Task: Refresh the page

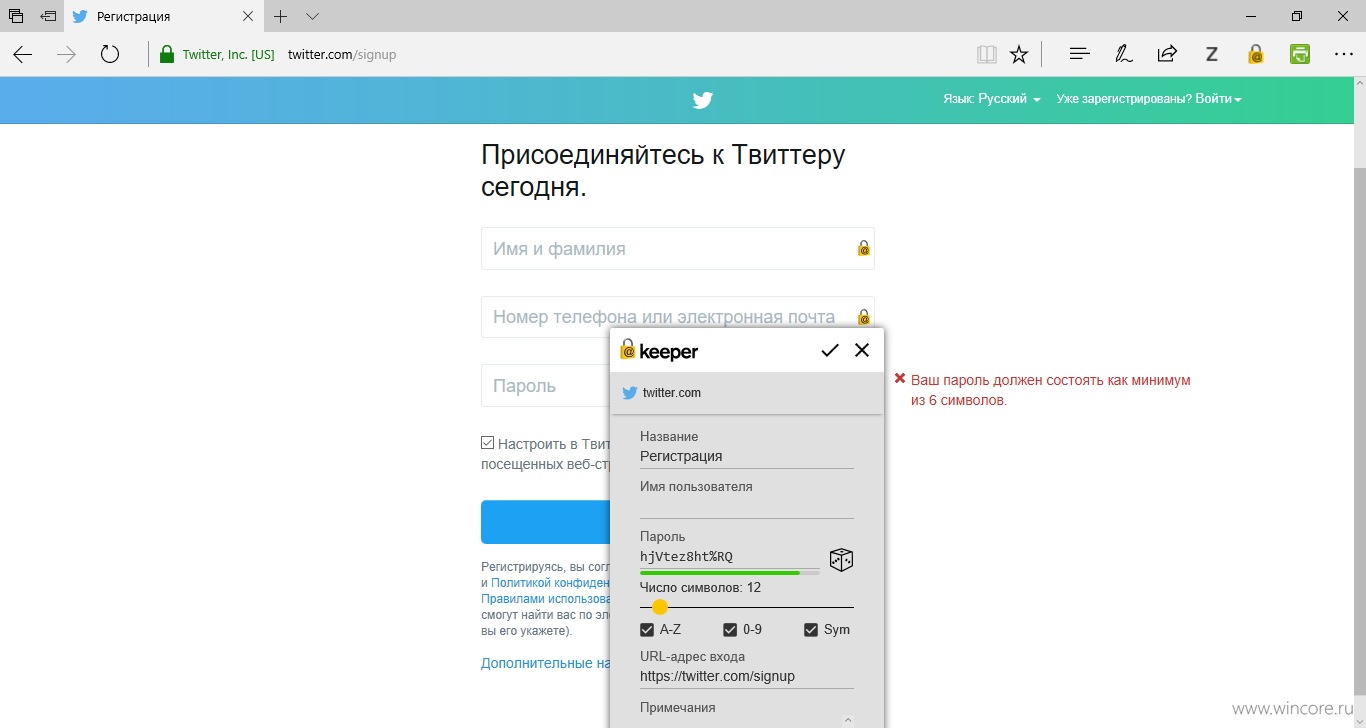Action: click(110, 54)
